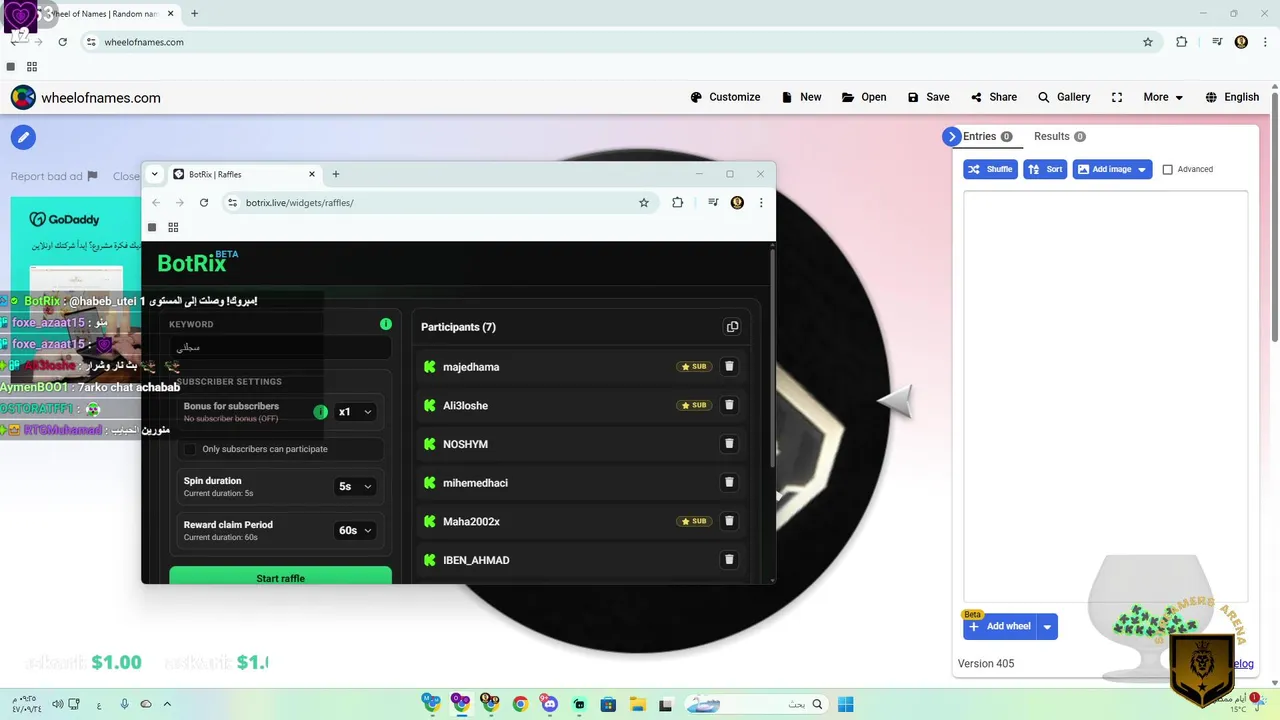The width and height of the screenshot is (1280, 720).
Task: Open subscriber bonus x1 dropdown
Action: [x=355, y=412]
